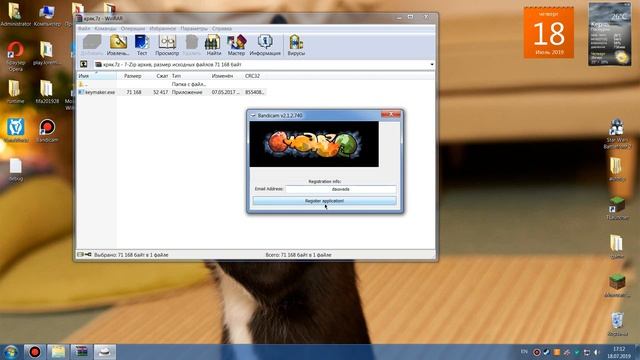Click the 52 417 packed size cell
Viewport: 640px width, 360px height.
click(160, 92)
